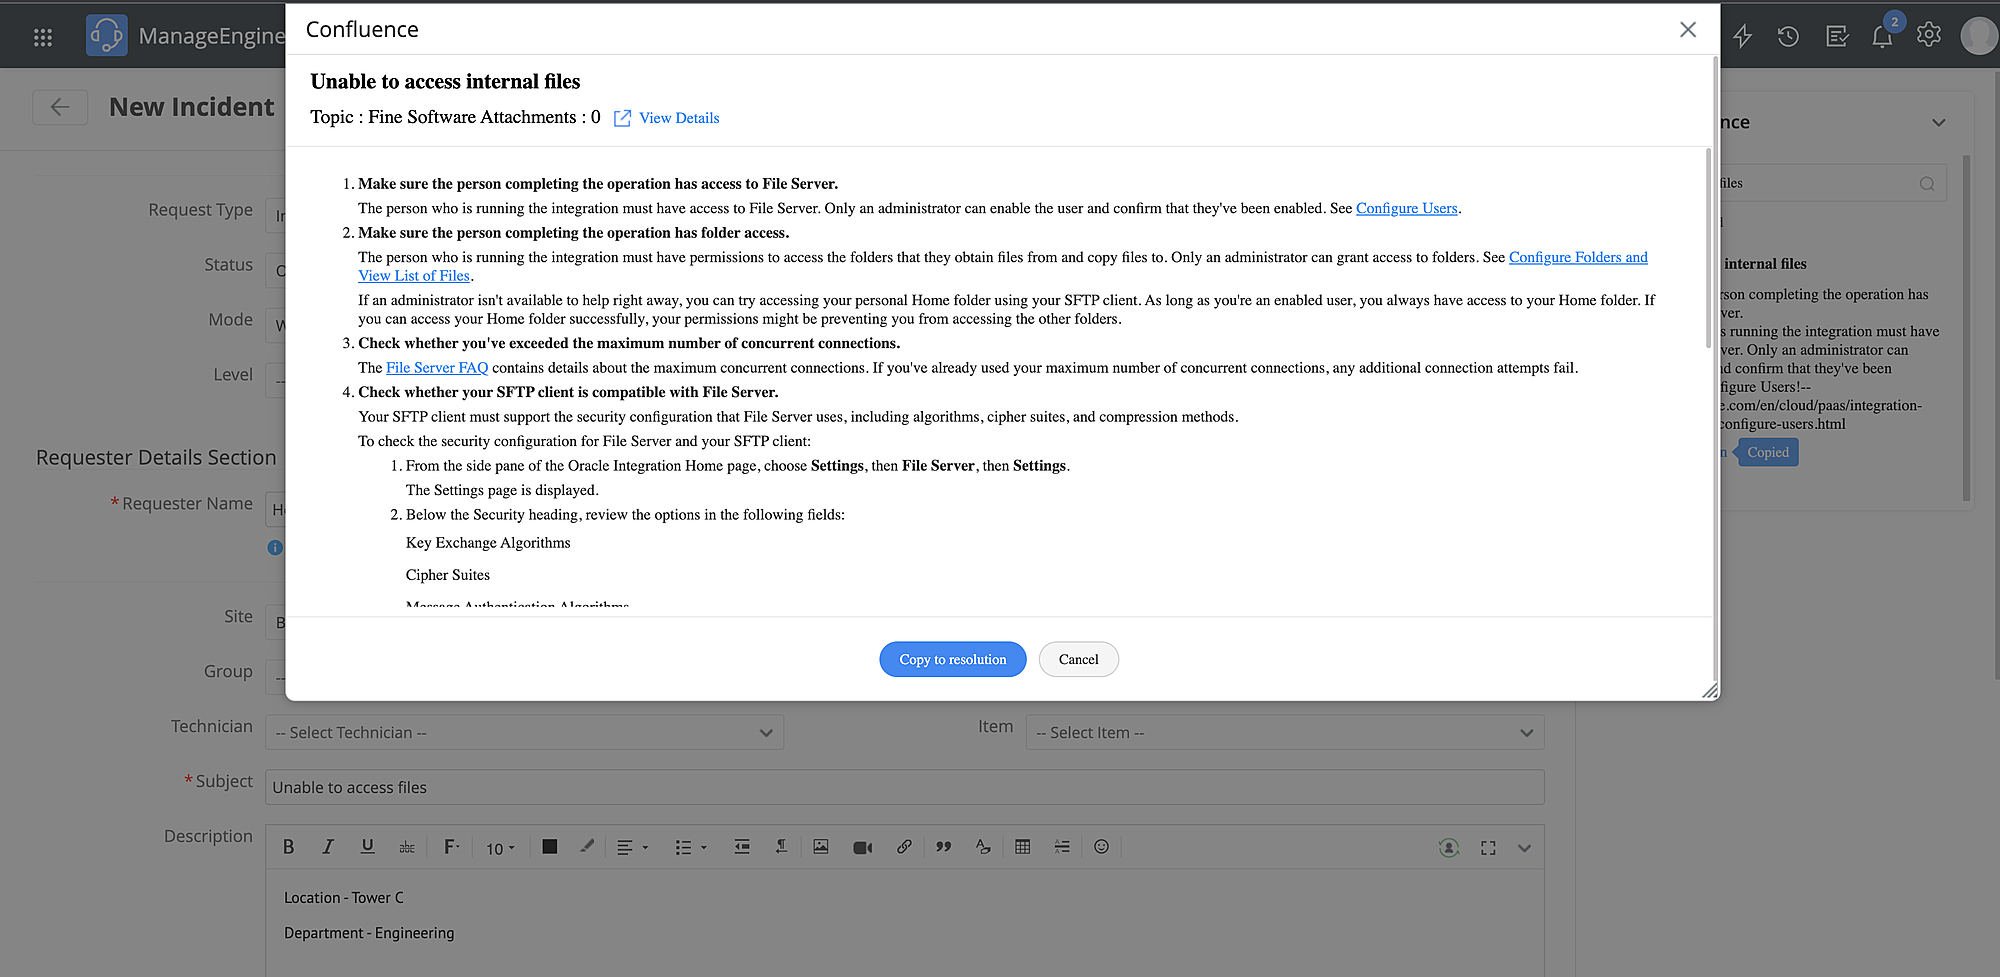
Task: Collapse the description editor toolbar chevron
Action: point(1524,848)
